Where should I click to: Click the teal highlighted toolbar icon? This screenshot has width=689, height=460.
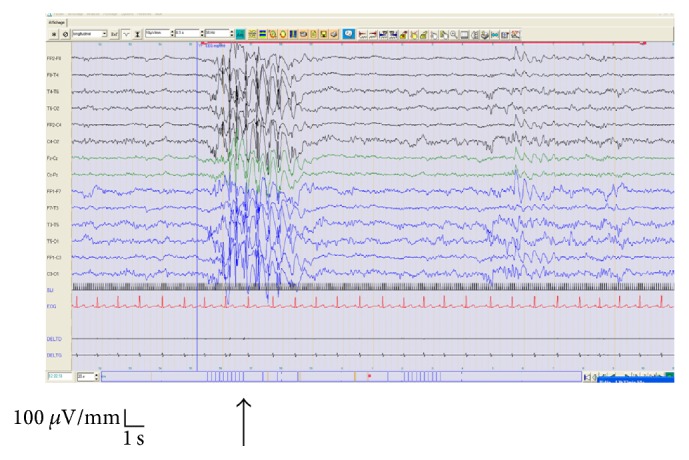pyautogui.click(x=241, y=33)
